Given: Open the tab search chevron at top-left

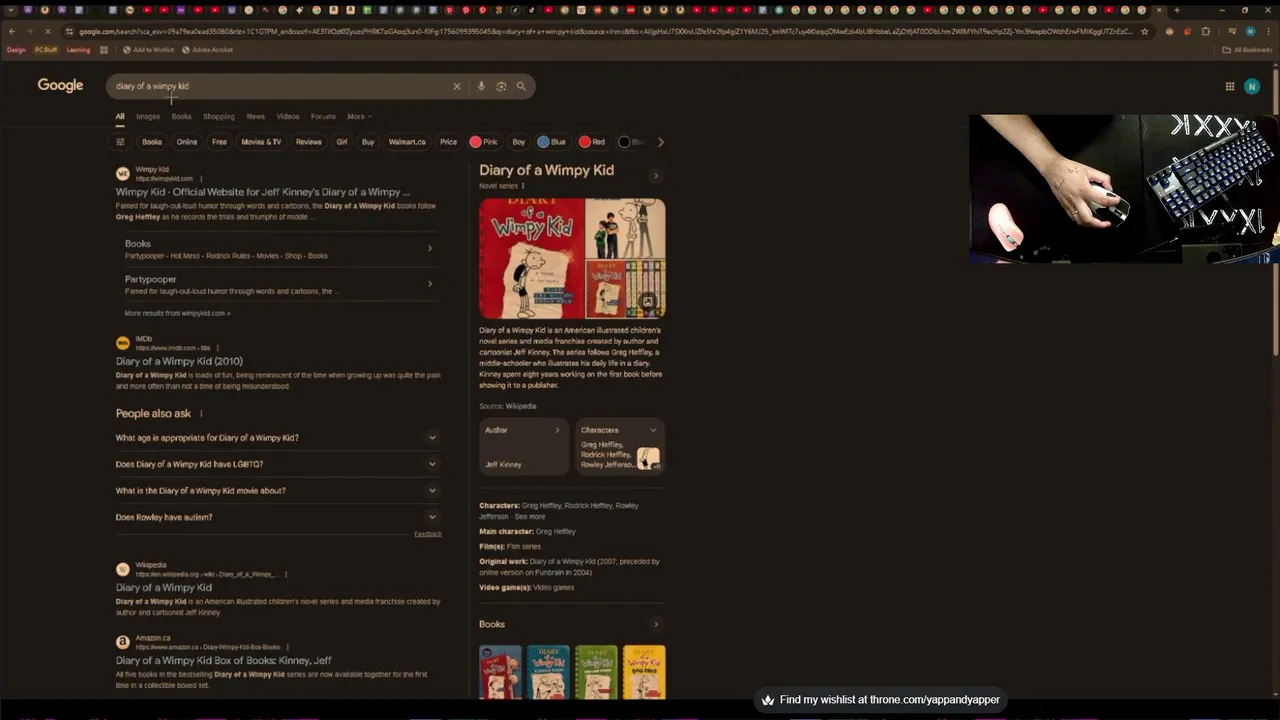Looking at the screenshot, I should tap(9, 10).
